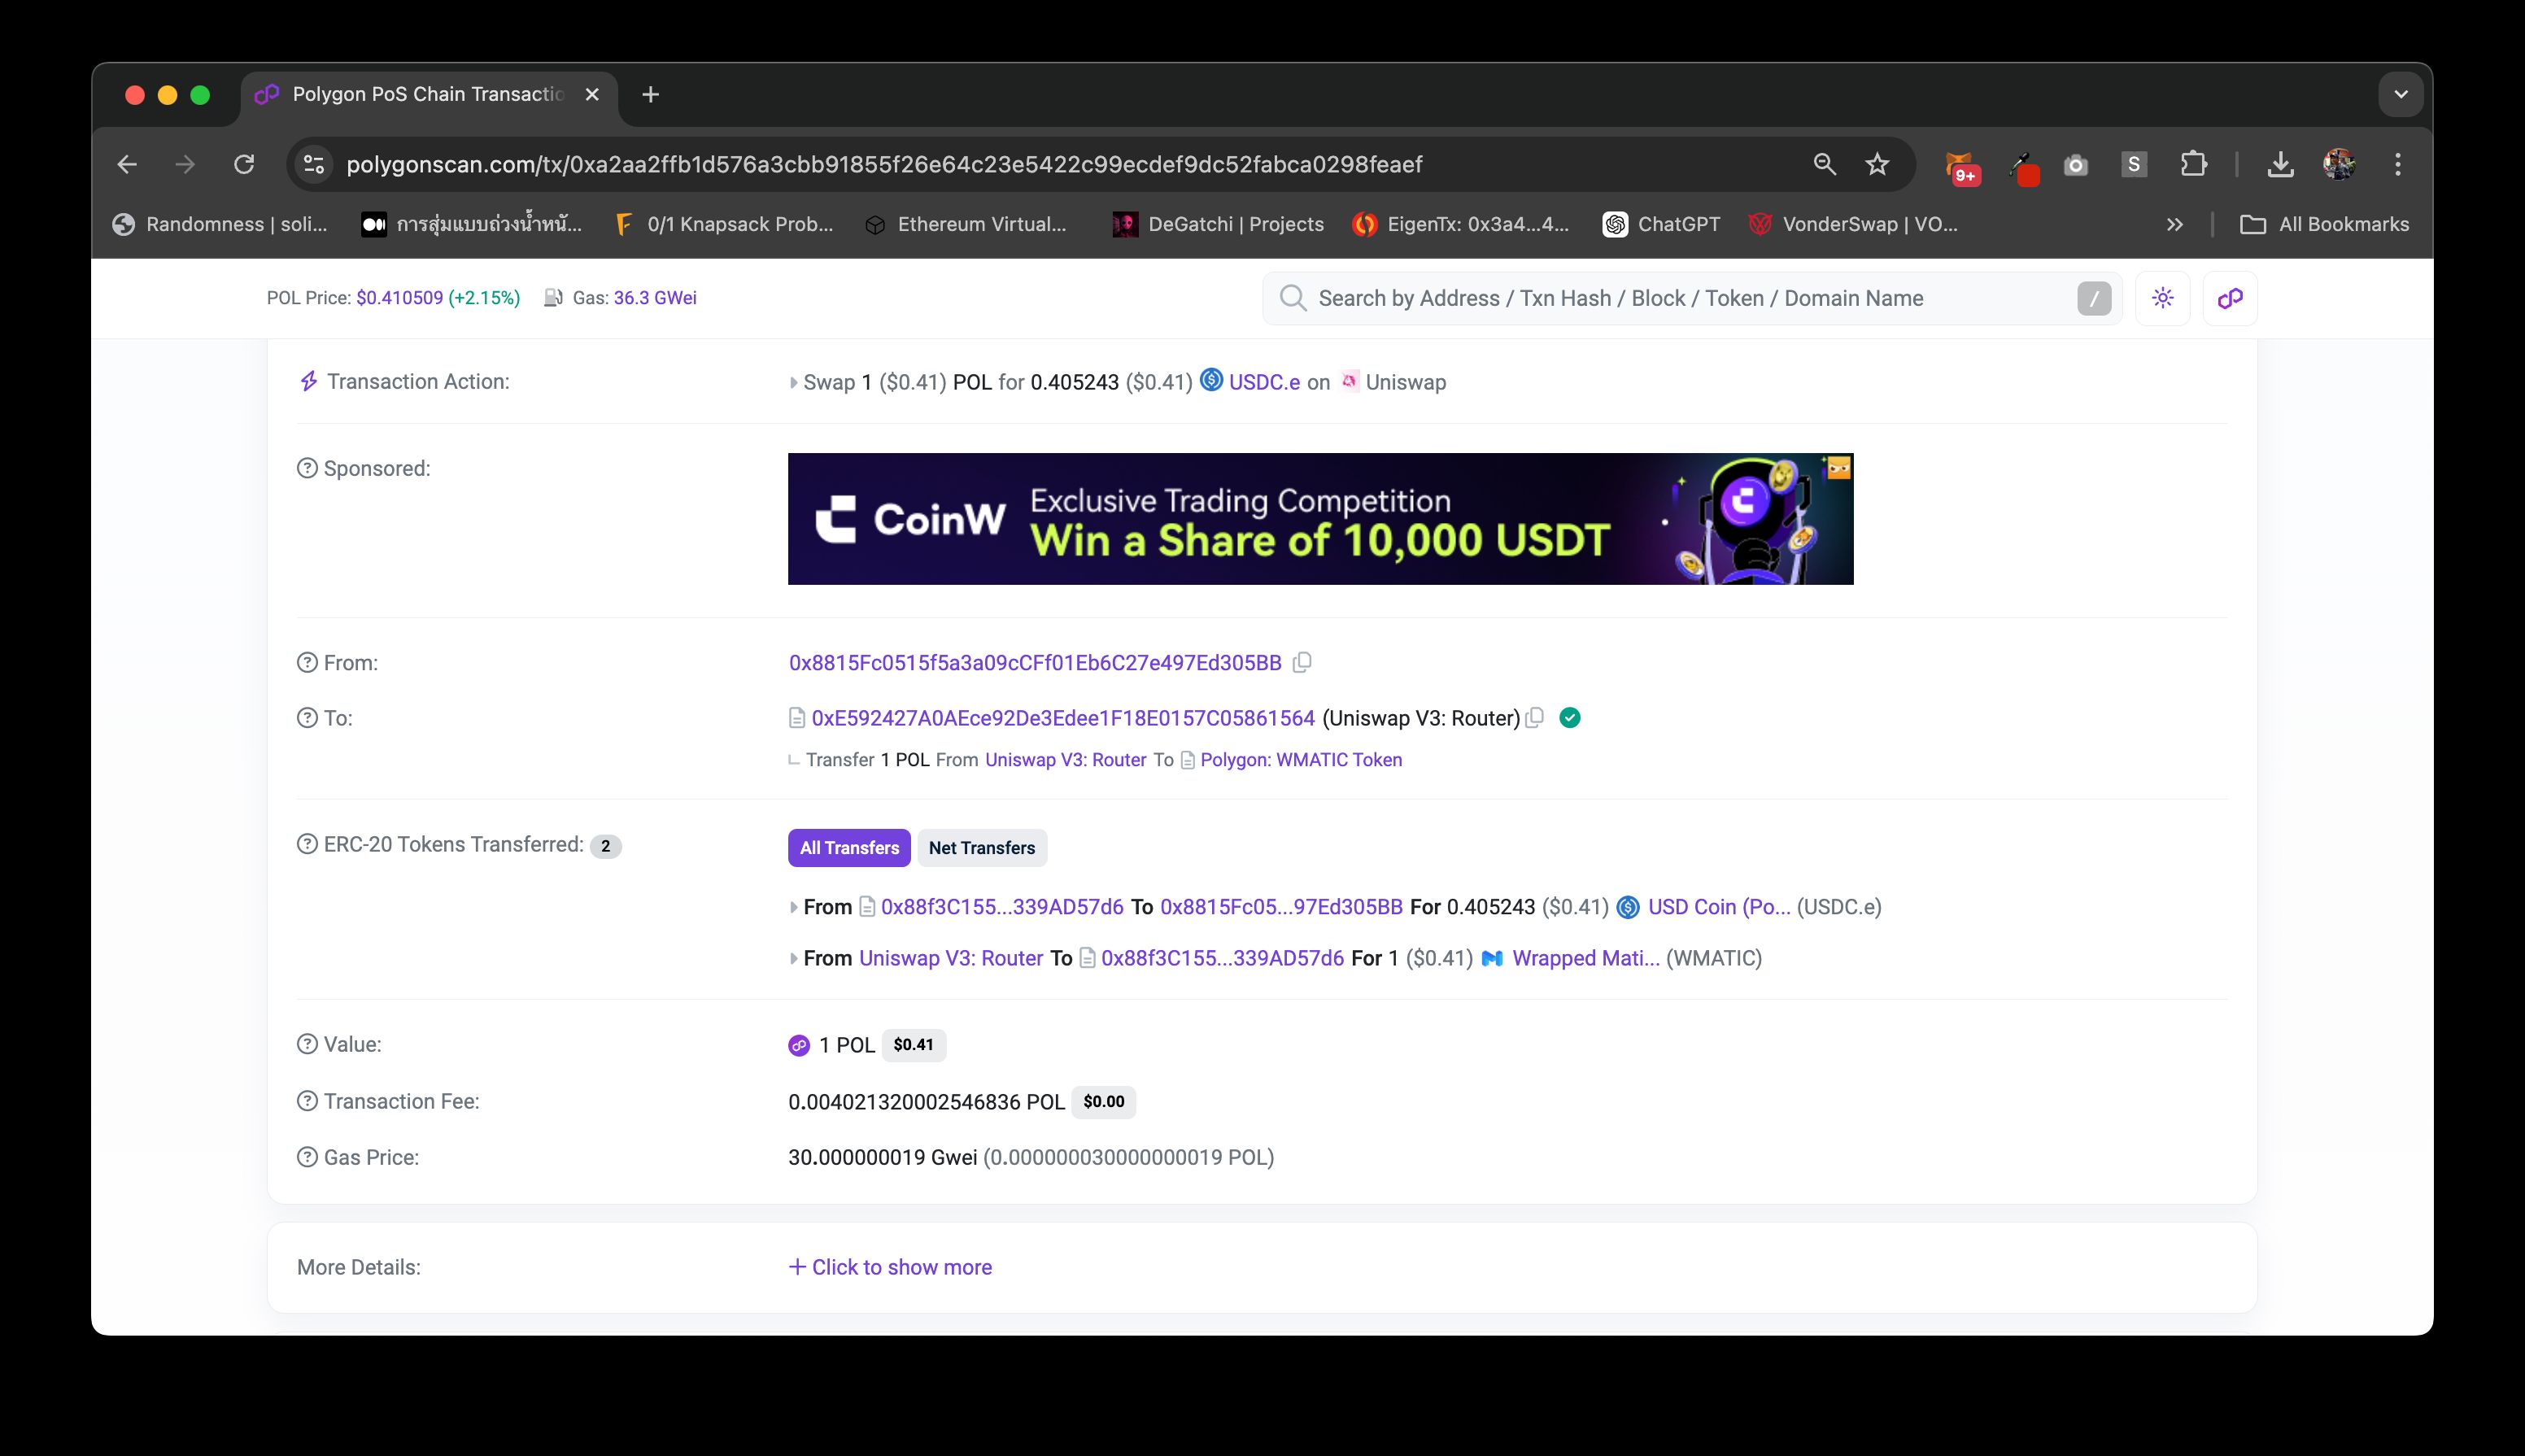The width and height of the screenshot is (2525, 1456).
Task: Toggle the light/dark theme sun icon
Action: 2163,298
